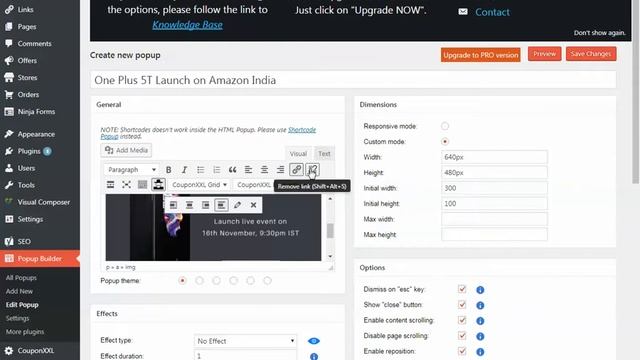The image size is (640, 360).
Task: Select last Popup theme radio button
Action: pos(267,280)
